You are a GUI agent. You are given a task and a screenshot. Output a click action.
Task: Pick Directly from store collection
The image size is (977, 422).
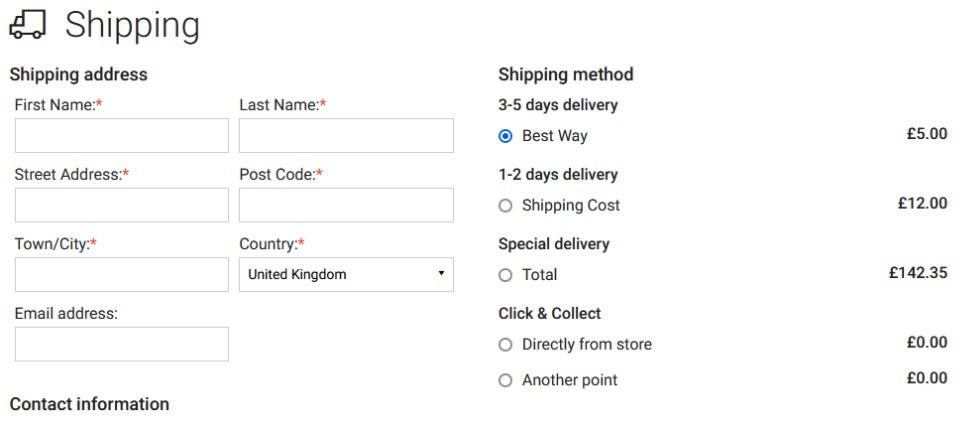(x=505, y=345)
